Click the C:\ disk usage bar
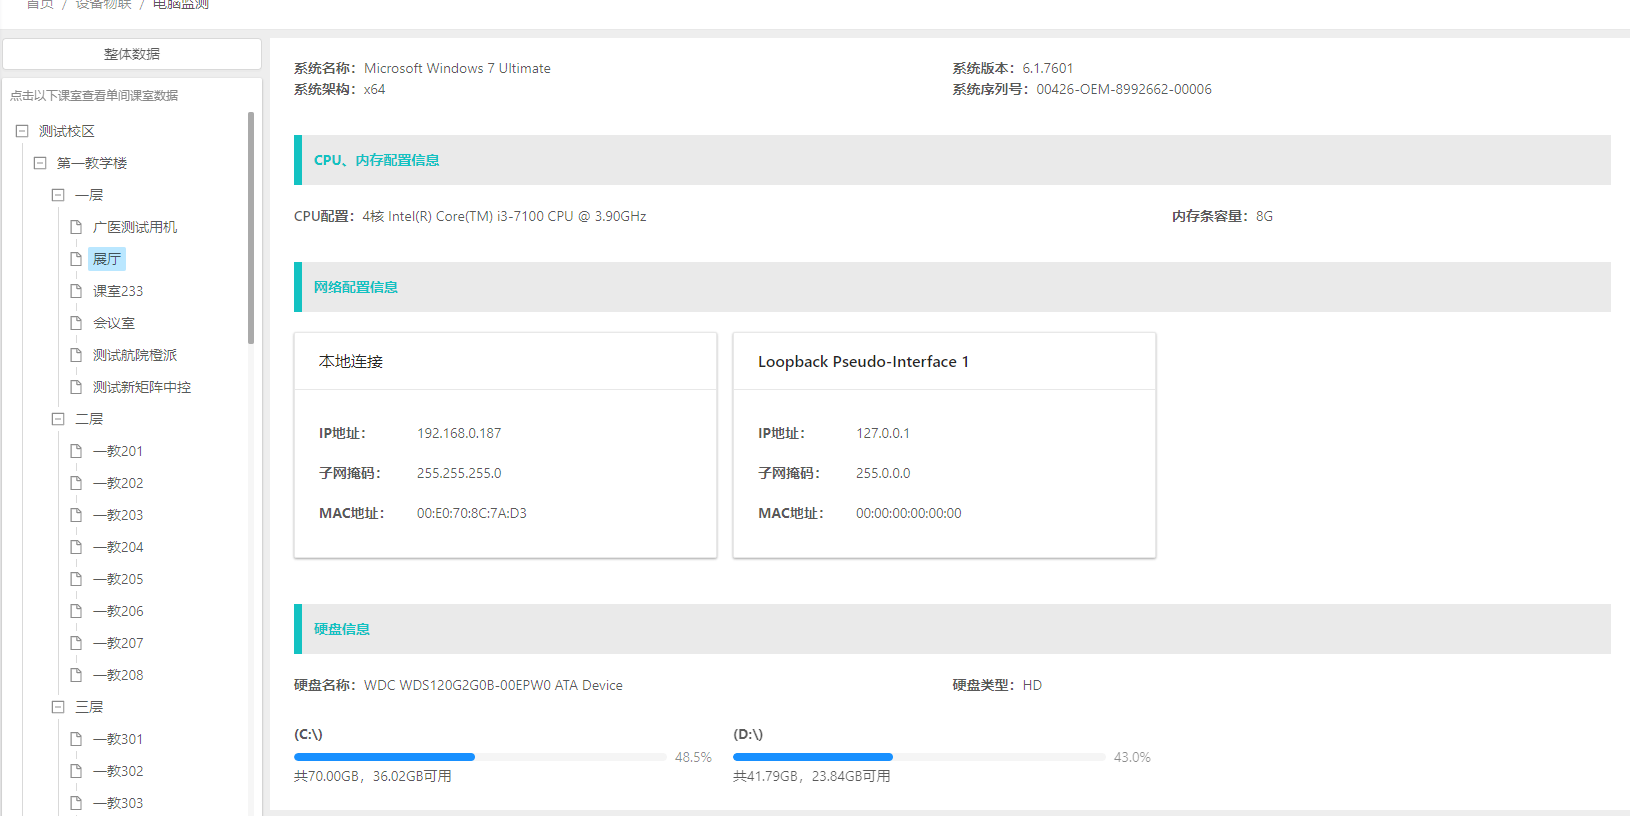1630x816 pixels. pyautogui.click(x=480, y=757)
